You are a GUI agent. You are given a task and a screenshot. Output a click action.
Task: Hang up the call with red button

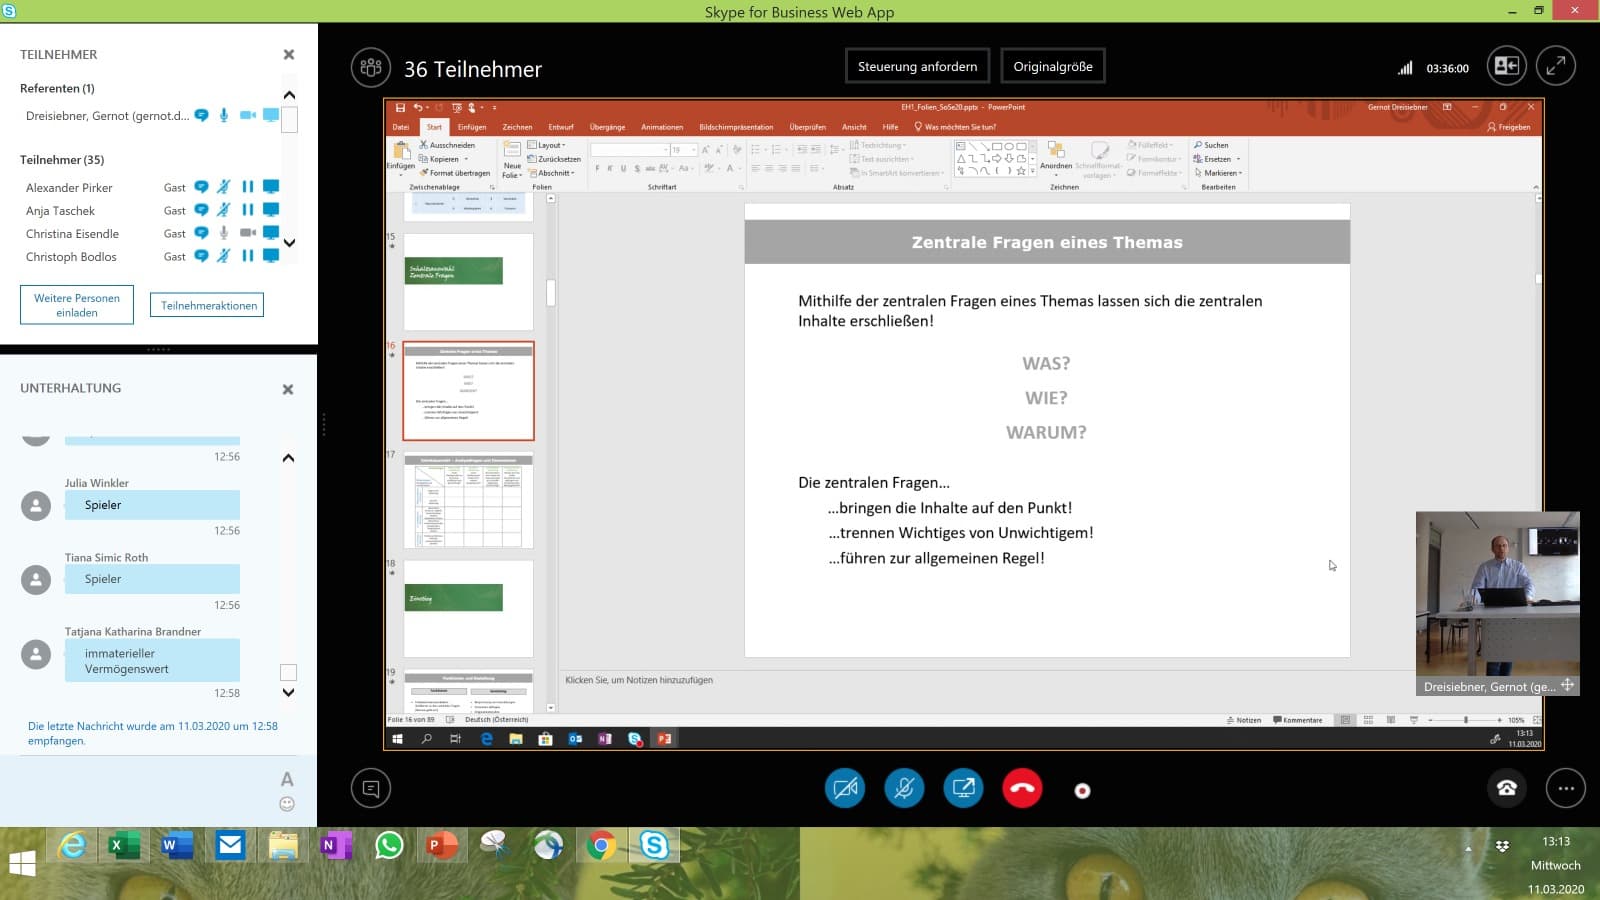click(1022, 789)
